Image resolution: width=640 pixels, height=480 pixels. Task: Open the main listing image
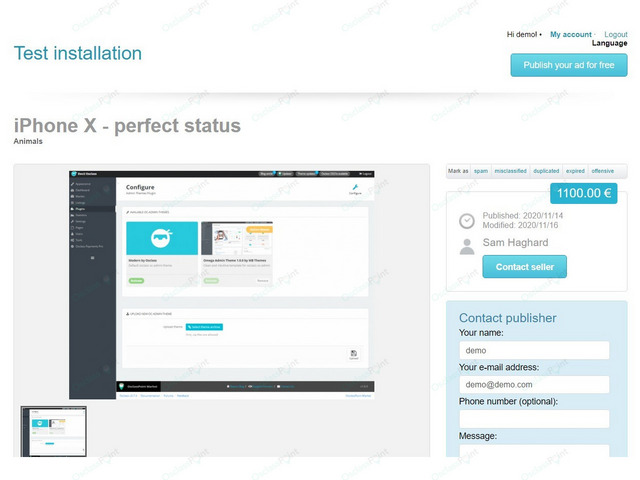(x=222, y=285)
